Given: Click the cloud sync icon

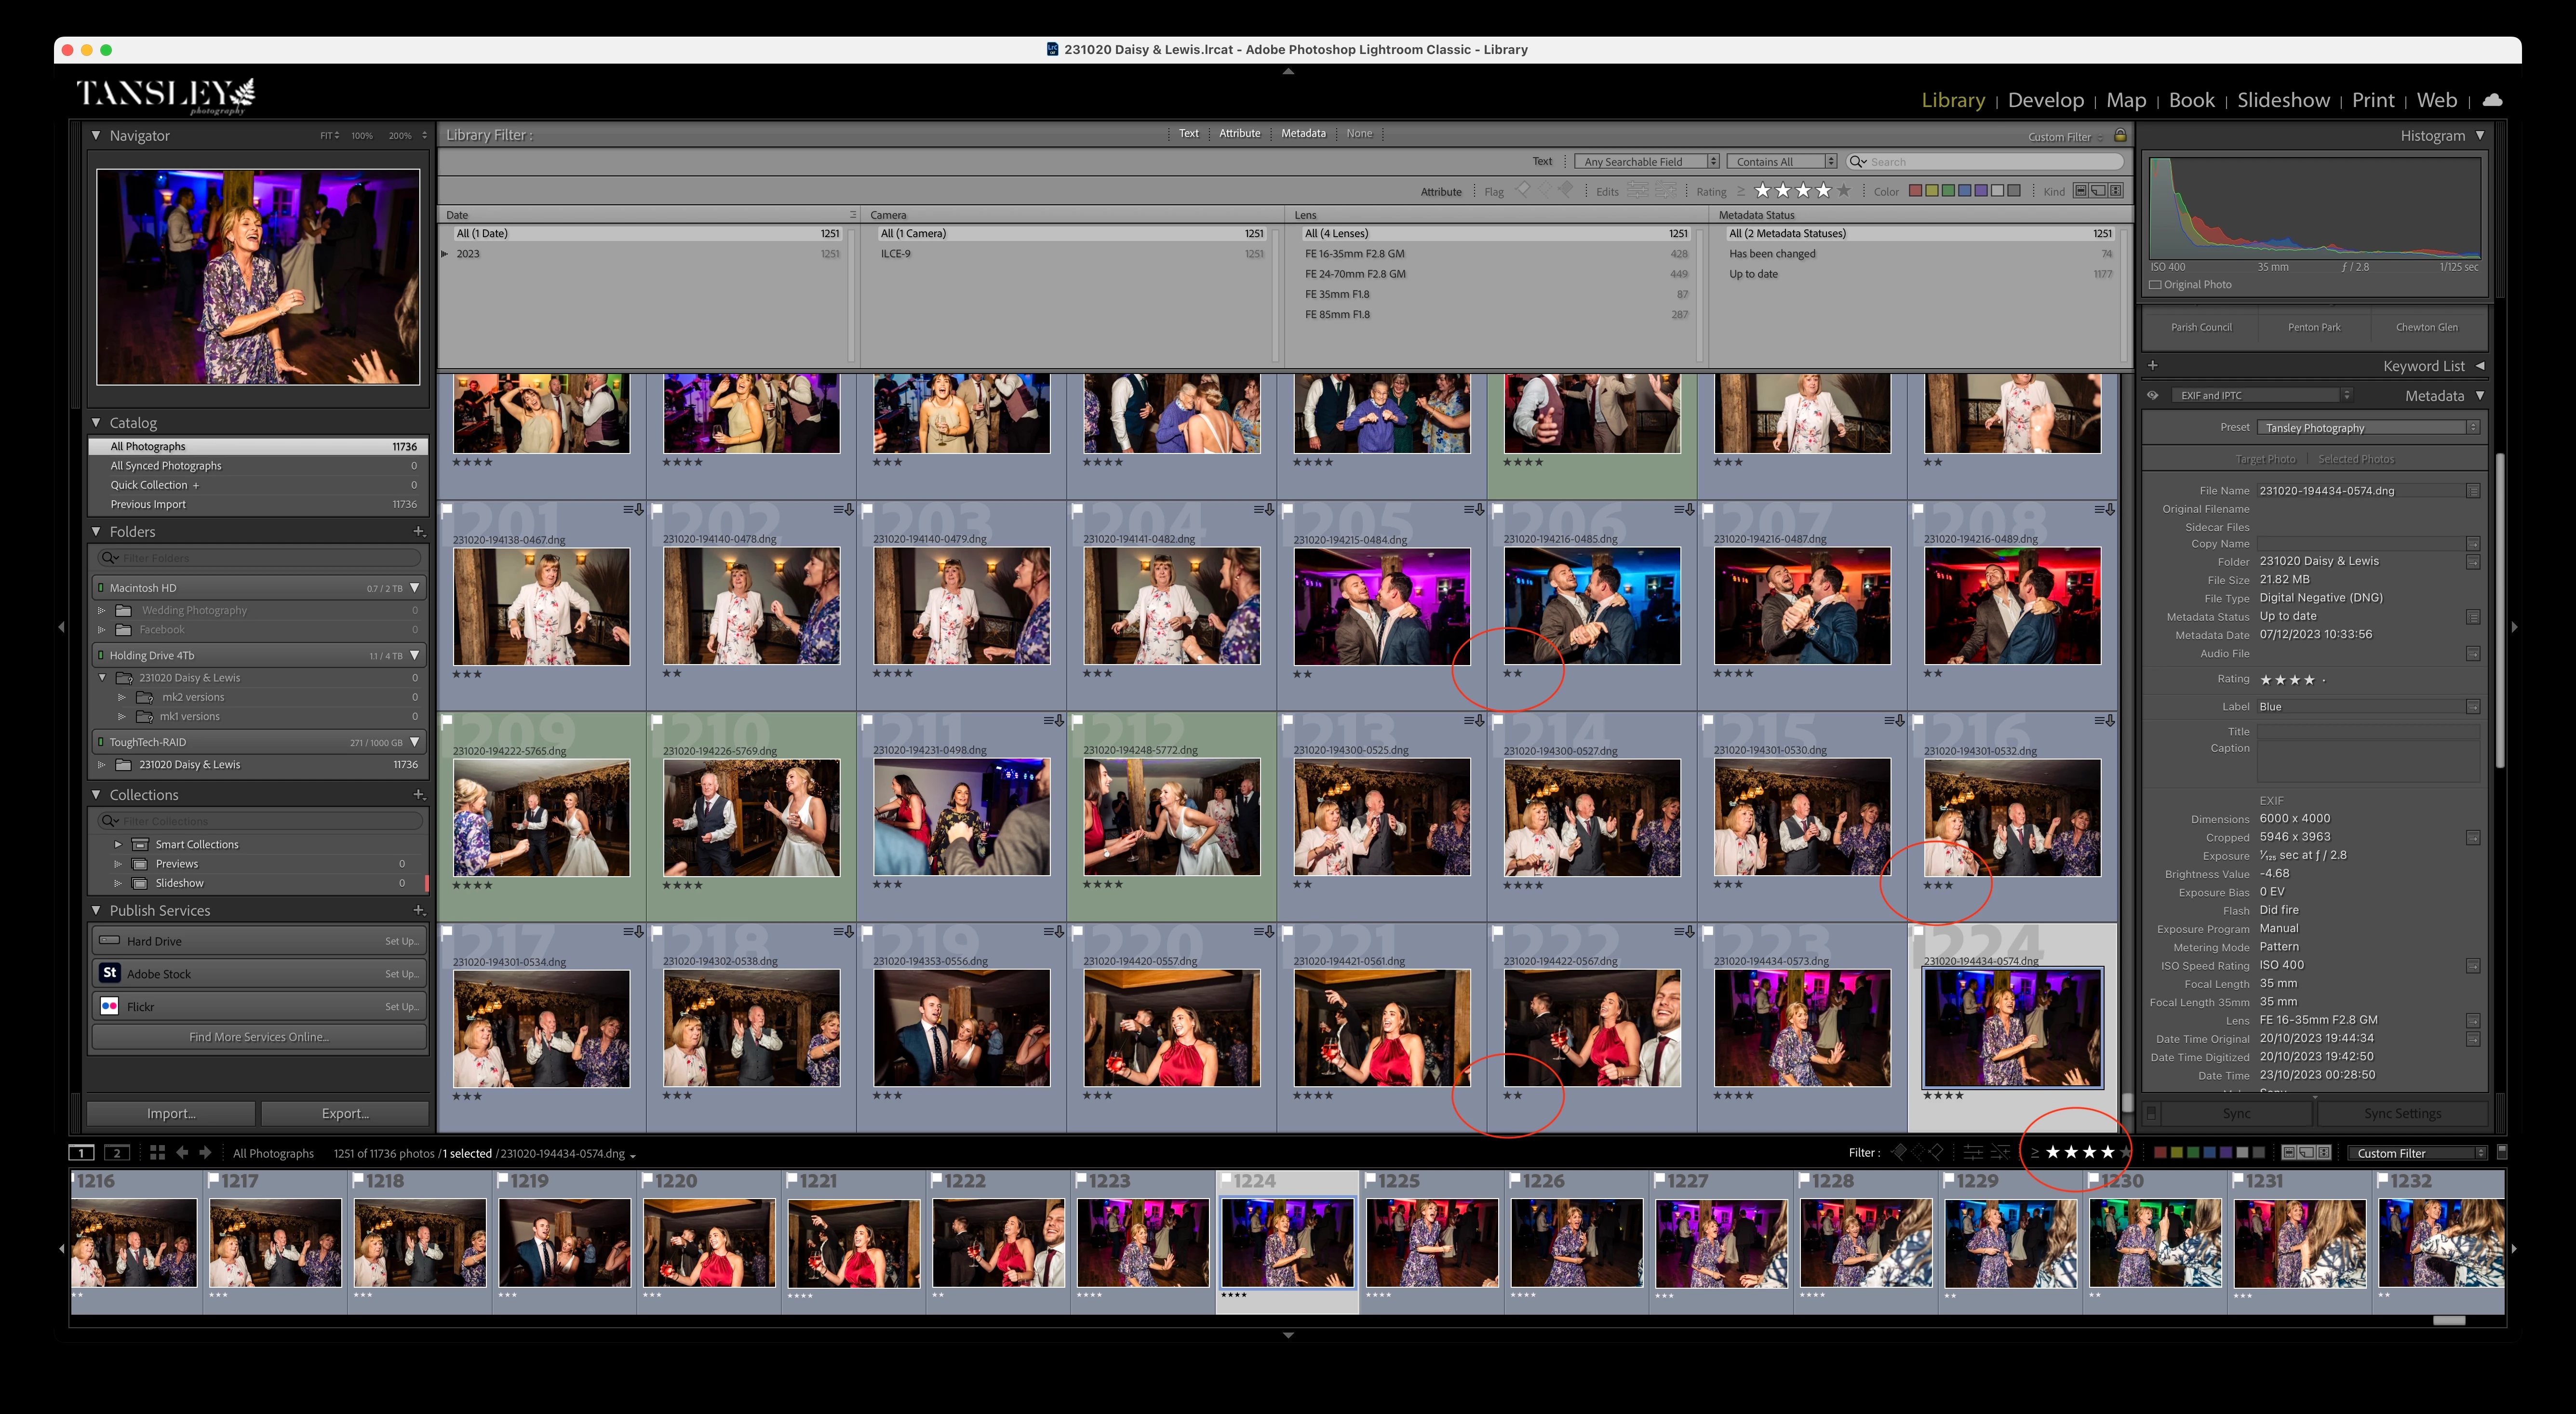Looking at the screenshot, I should click(x=2492, y=100).
